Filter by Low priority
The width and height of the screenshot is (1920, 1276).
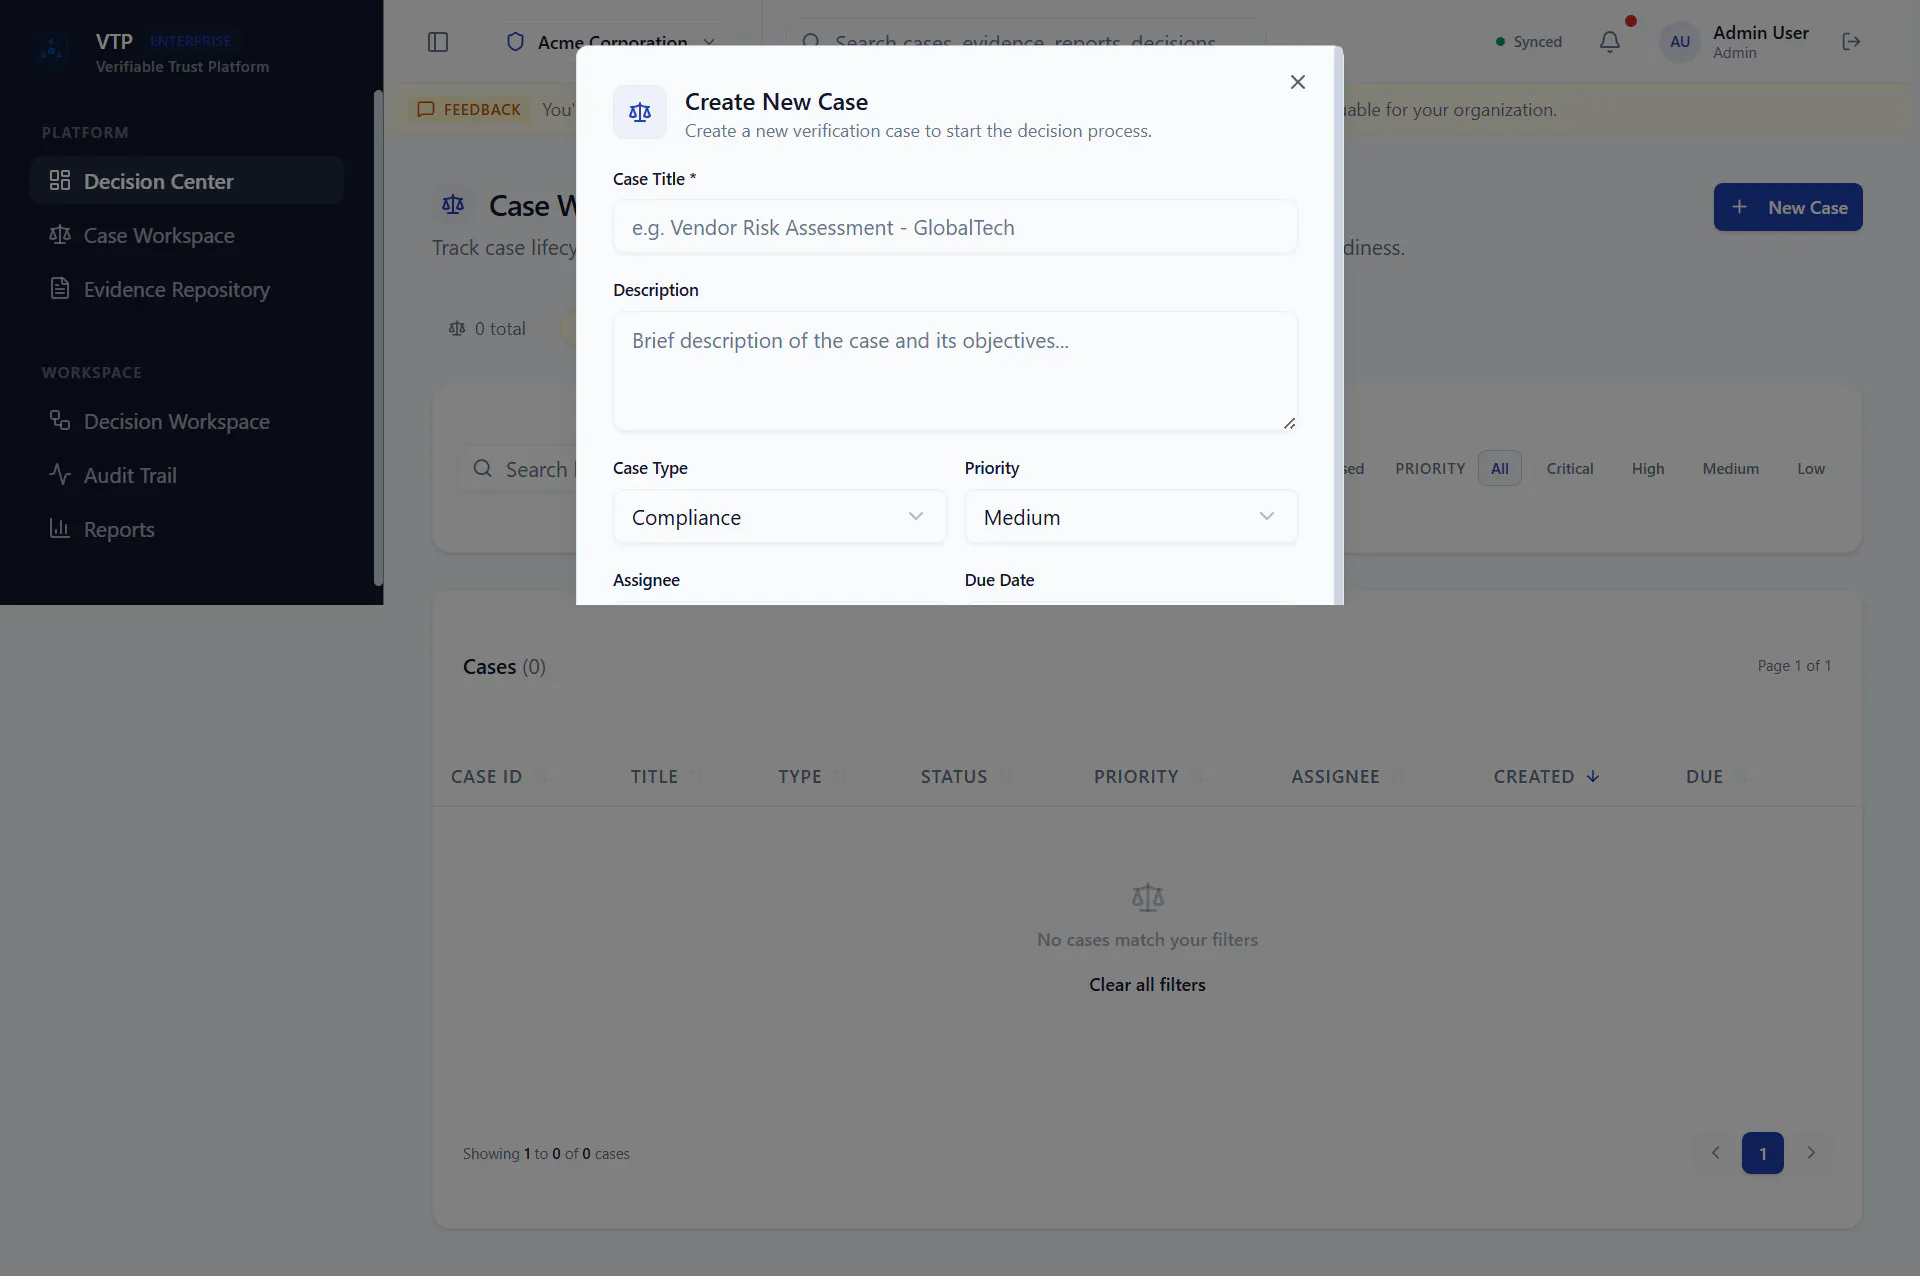[x=1811, y=468]
